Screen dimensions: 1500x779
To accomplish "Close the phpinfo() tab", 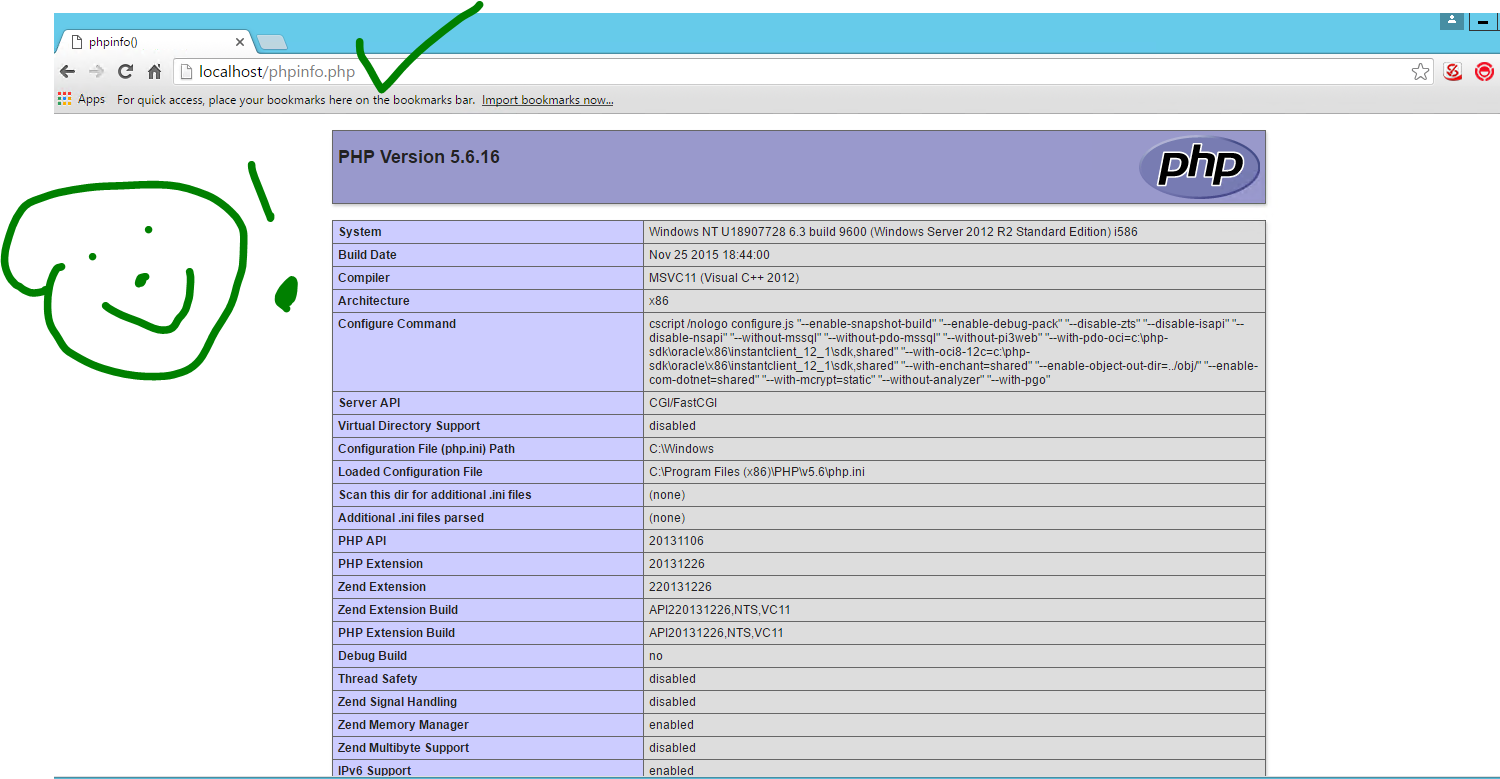I will click(x=240, y=42).
